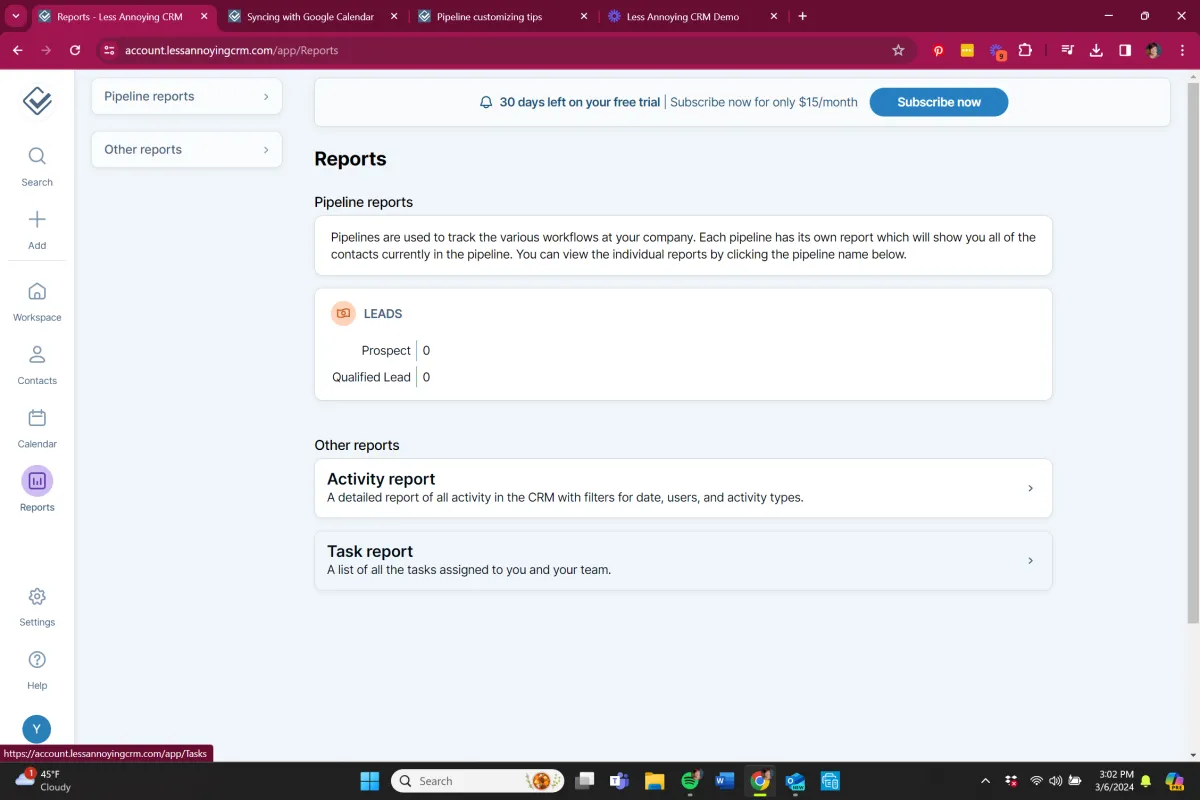
Task: Expand Pipeline reports in left panel
Action: (187, 96)
